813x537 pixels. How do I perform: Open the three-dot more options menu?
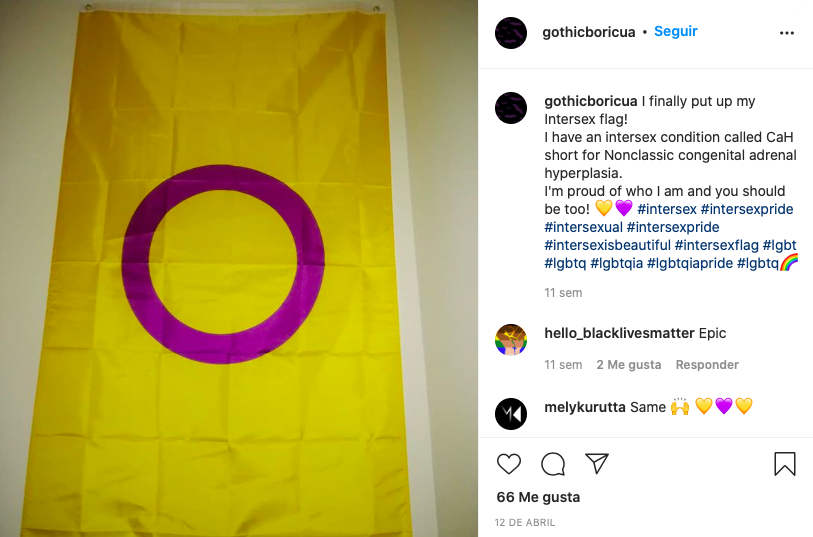[x=787, y=33]
